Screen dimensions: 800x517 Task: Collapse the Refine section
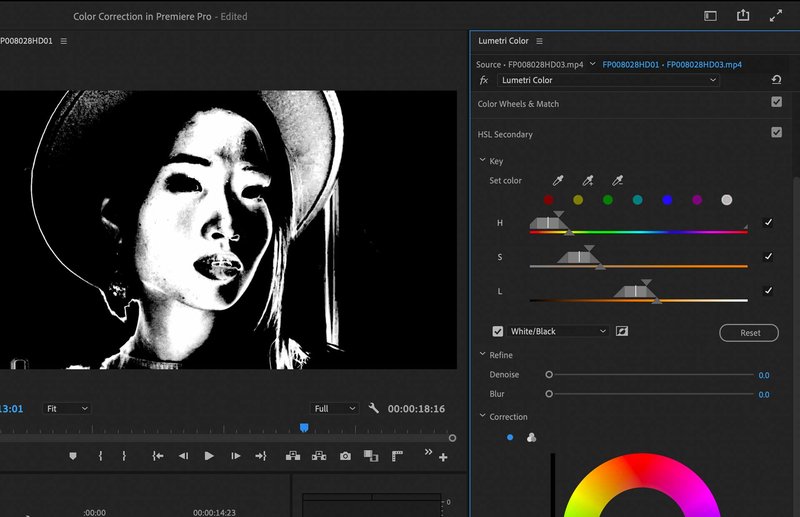click(482, 354)
